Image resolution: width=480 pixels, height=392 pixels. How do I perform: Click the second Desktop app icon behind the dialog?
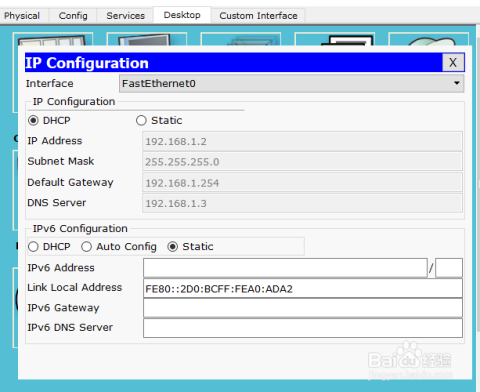pos(147,39)
